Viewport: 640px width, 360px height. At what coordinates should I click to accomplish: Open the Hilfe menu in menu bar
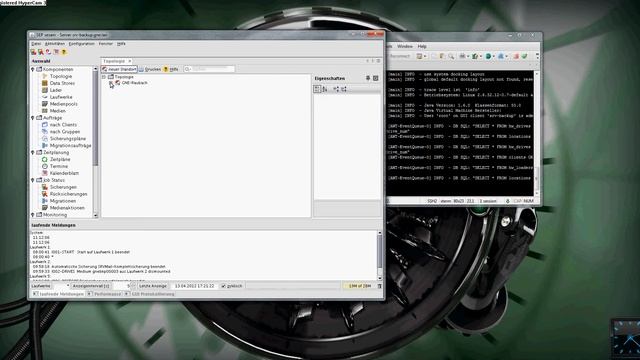point(121,44)
